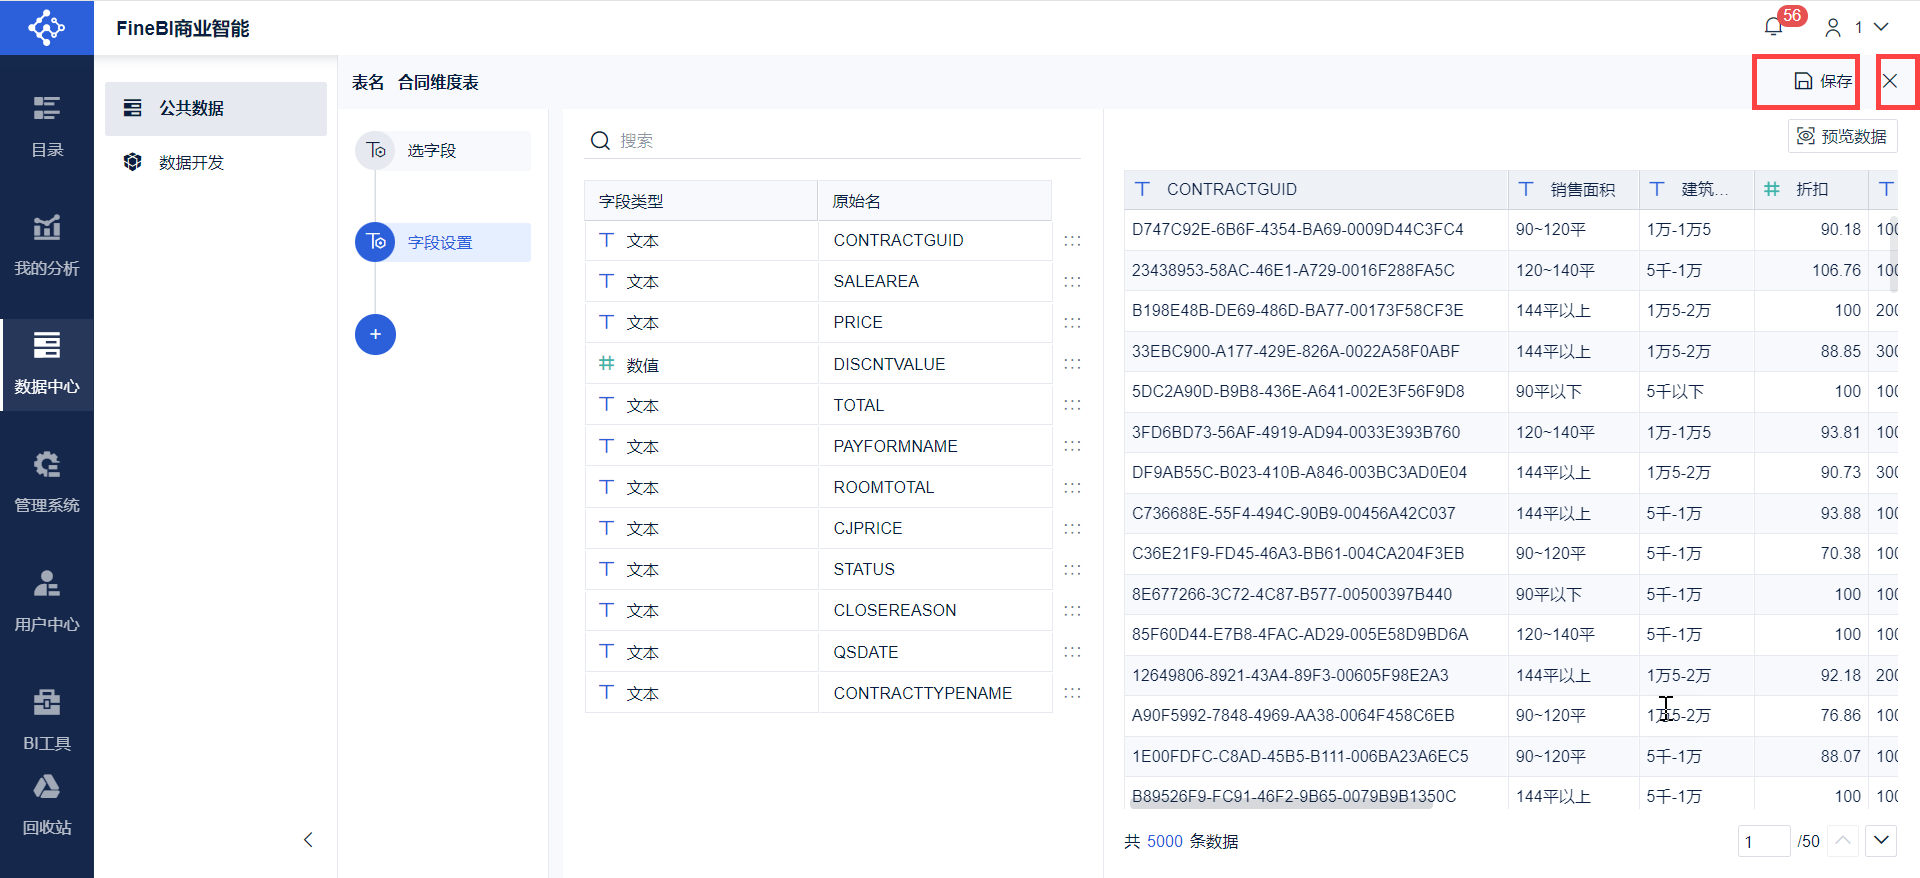Open 回收站 in the left sidebar

[x=47, y=805]
